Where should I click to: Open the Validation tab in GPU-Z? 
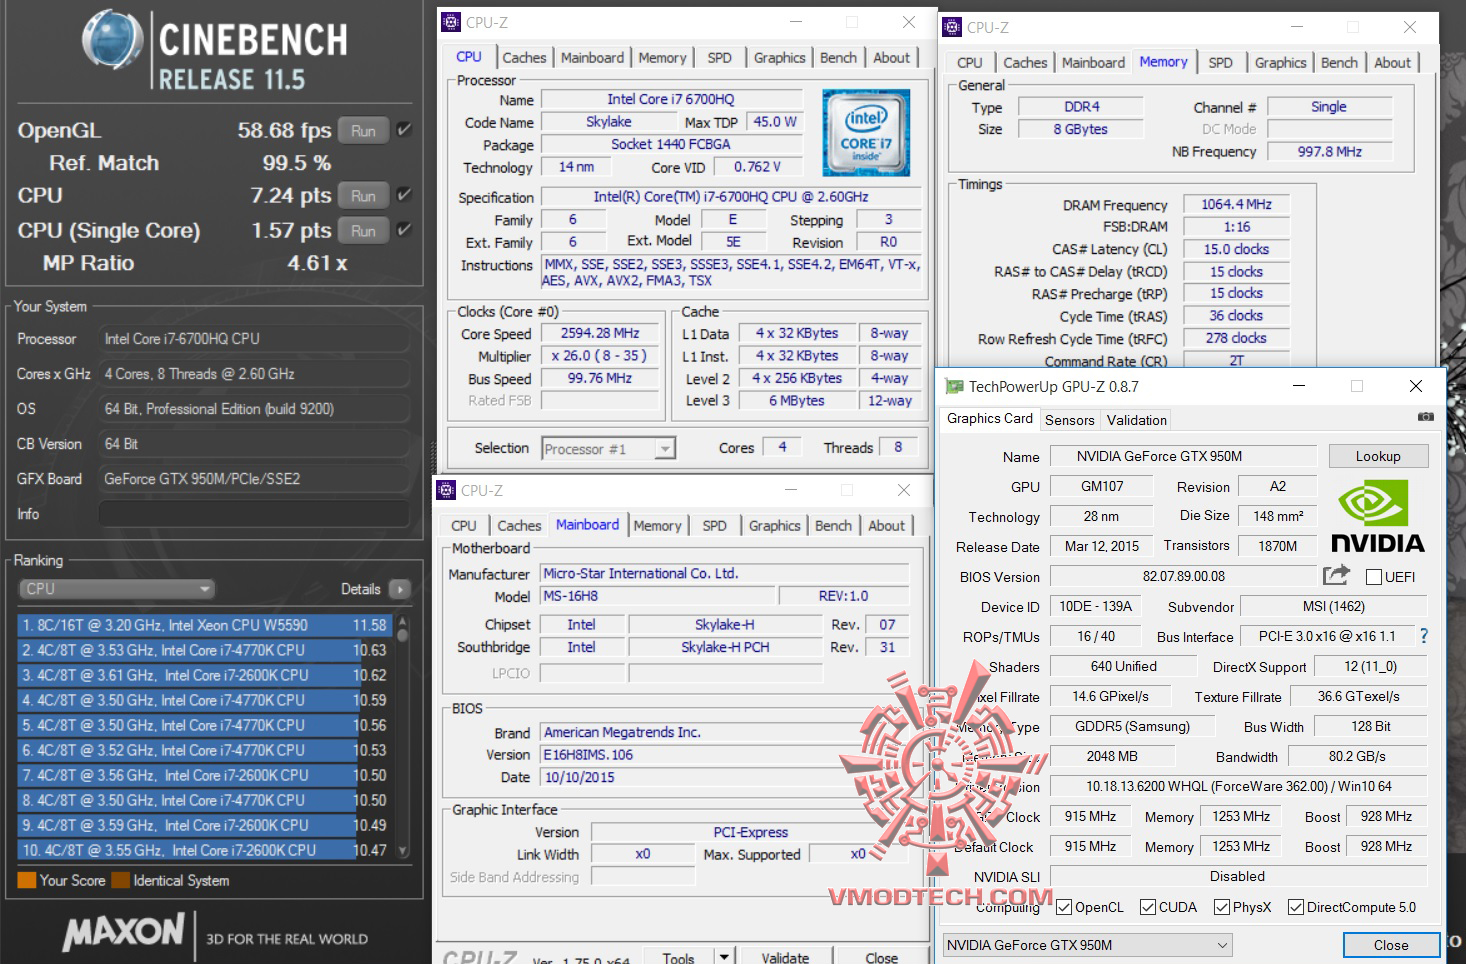(x=1136, y=420)
